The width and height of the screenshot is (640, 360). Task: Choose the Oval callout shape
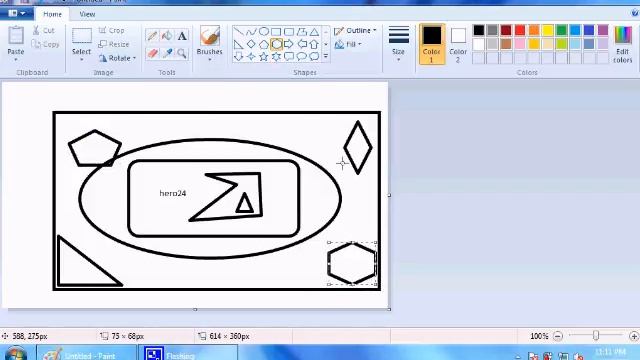(x=302, y=56)
